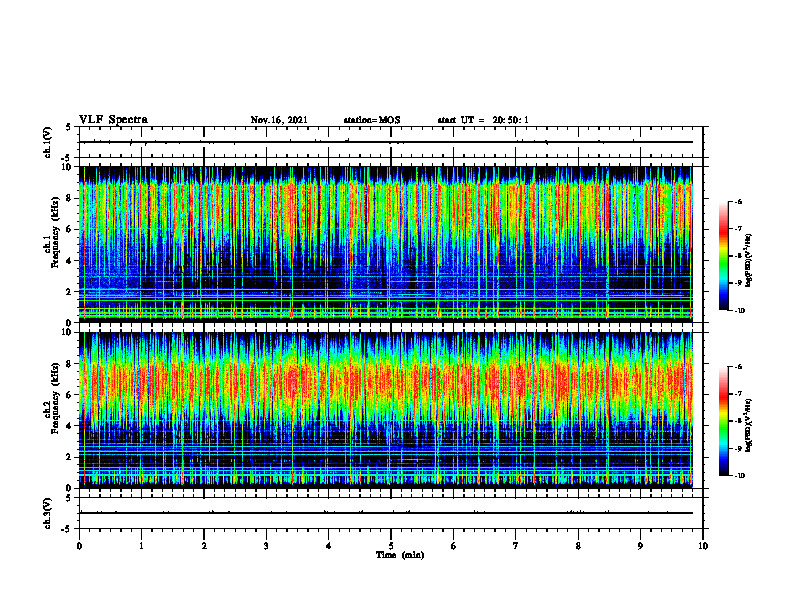Click the "-6" label on ch.1 color bar

coord(738,202)
